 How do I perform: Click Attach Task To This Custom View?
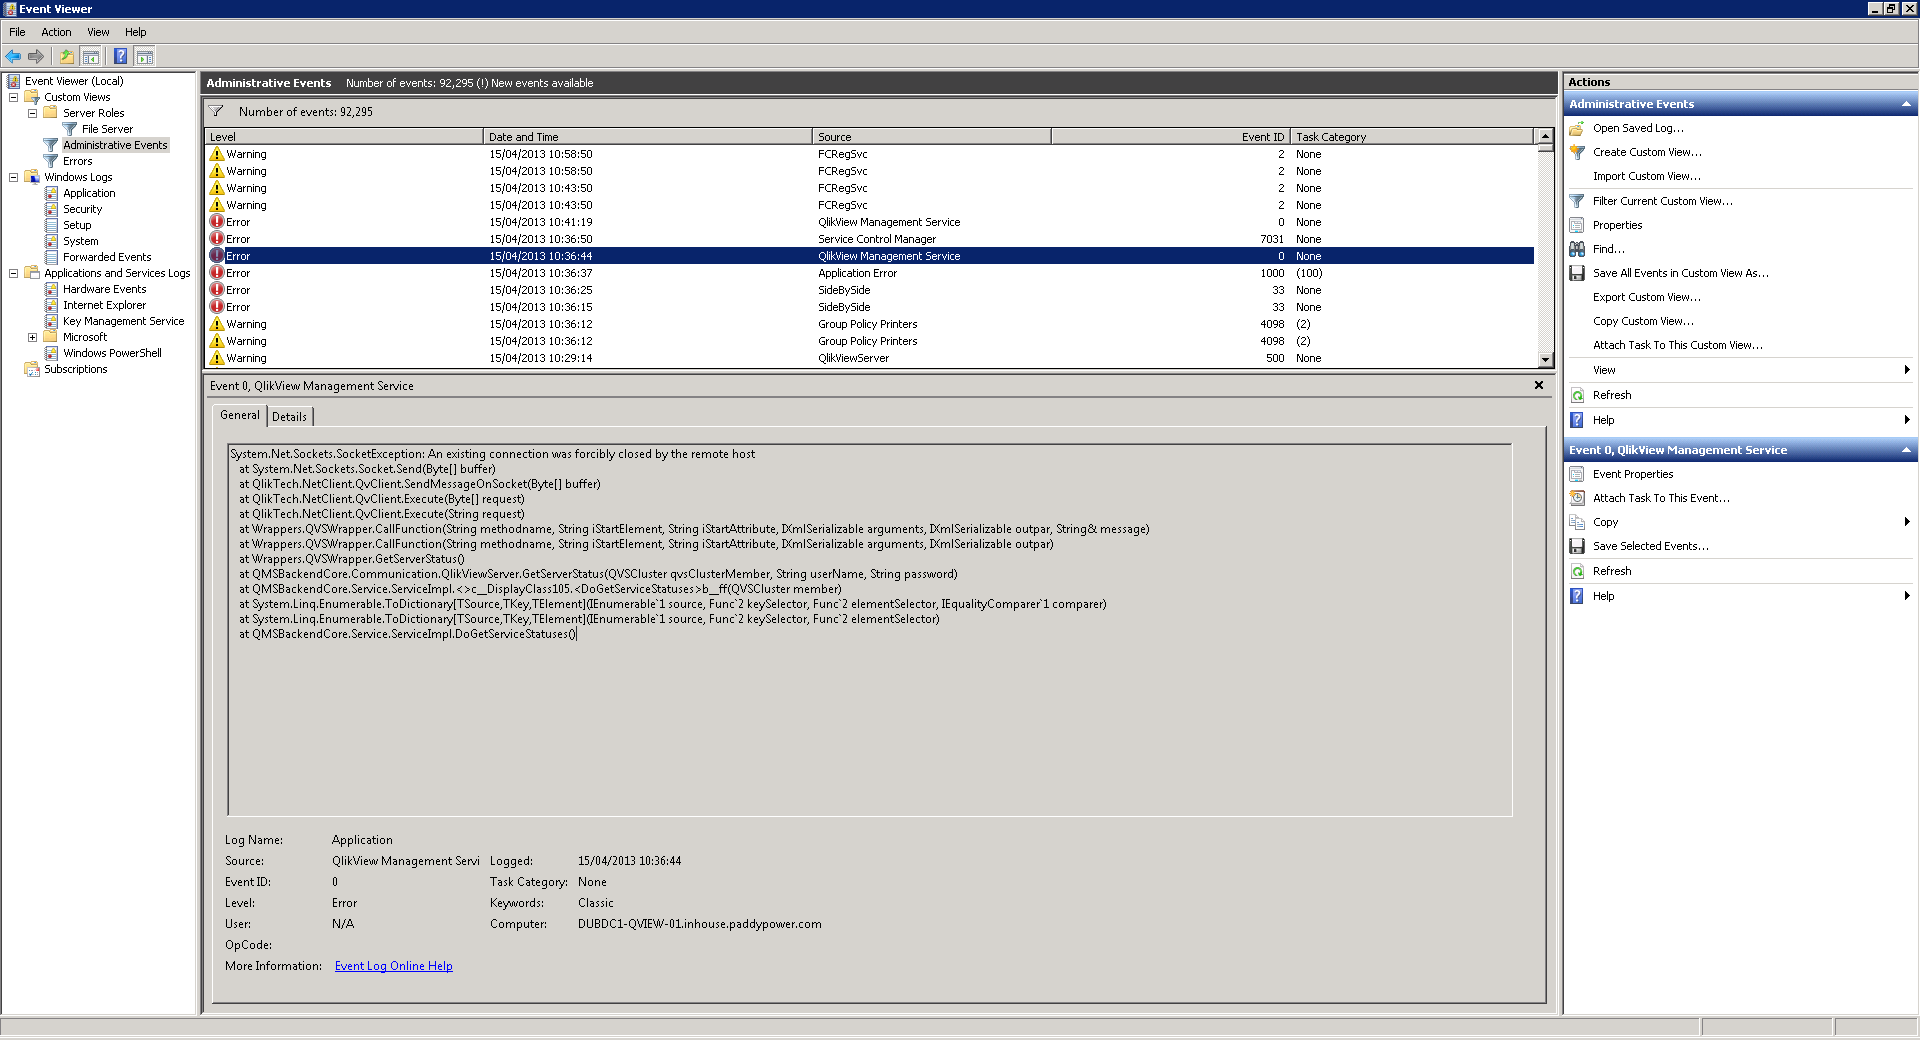(x=1677, y=345)
